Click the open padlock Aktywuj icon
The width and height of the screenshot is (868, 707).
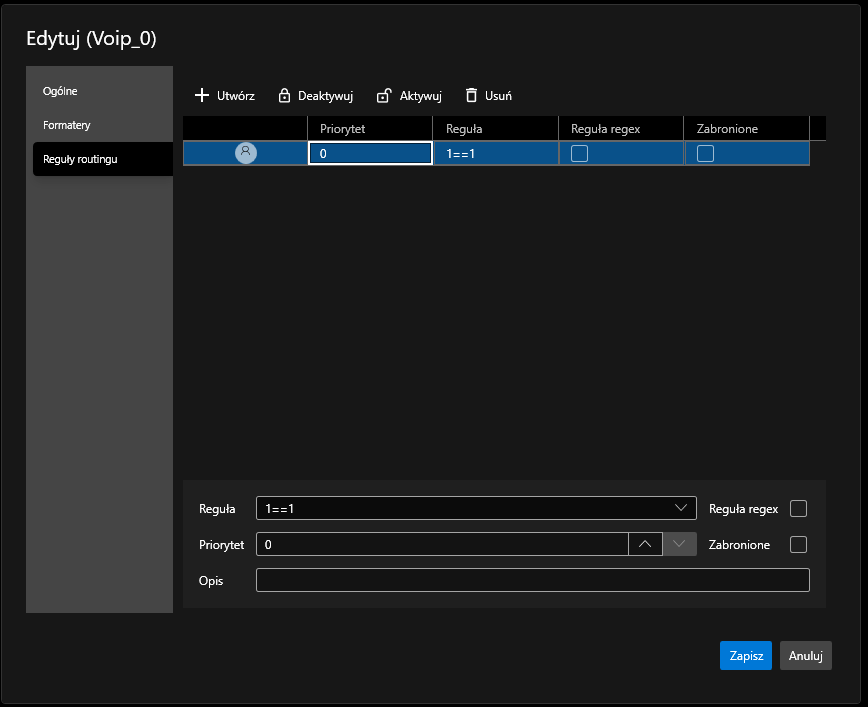click(x=384, y=96)
